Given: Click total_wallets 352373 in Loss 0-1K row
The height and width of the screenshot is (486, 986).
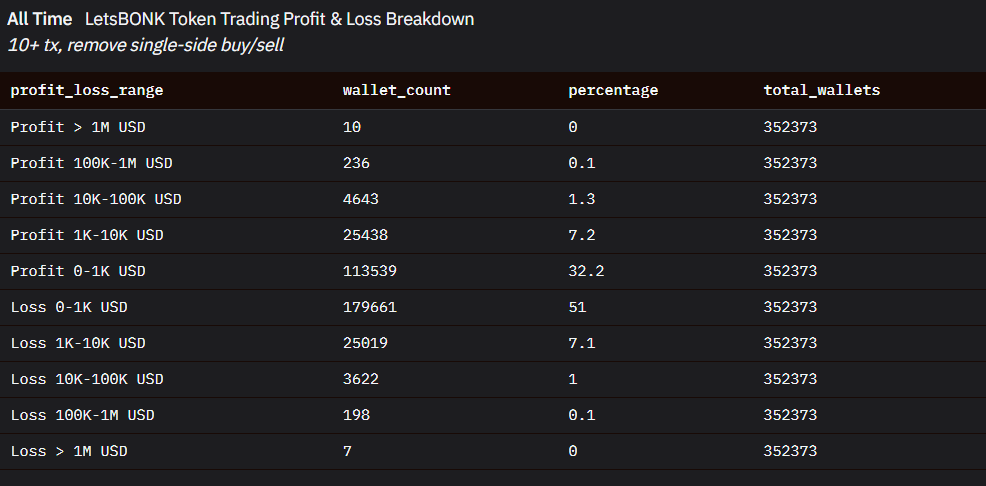Looking at the screenshot, I should pyautogui.click(x=790, y=307).
